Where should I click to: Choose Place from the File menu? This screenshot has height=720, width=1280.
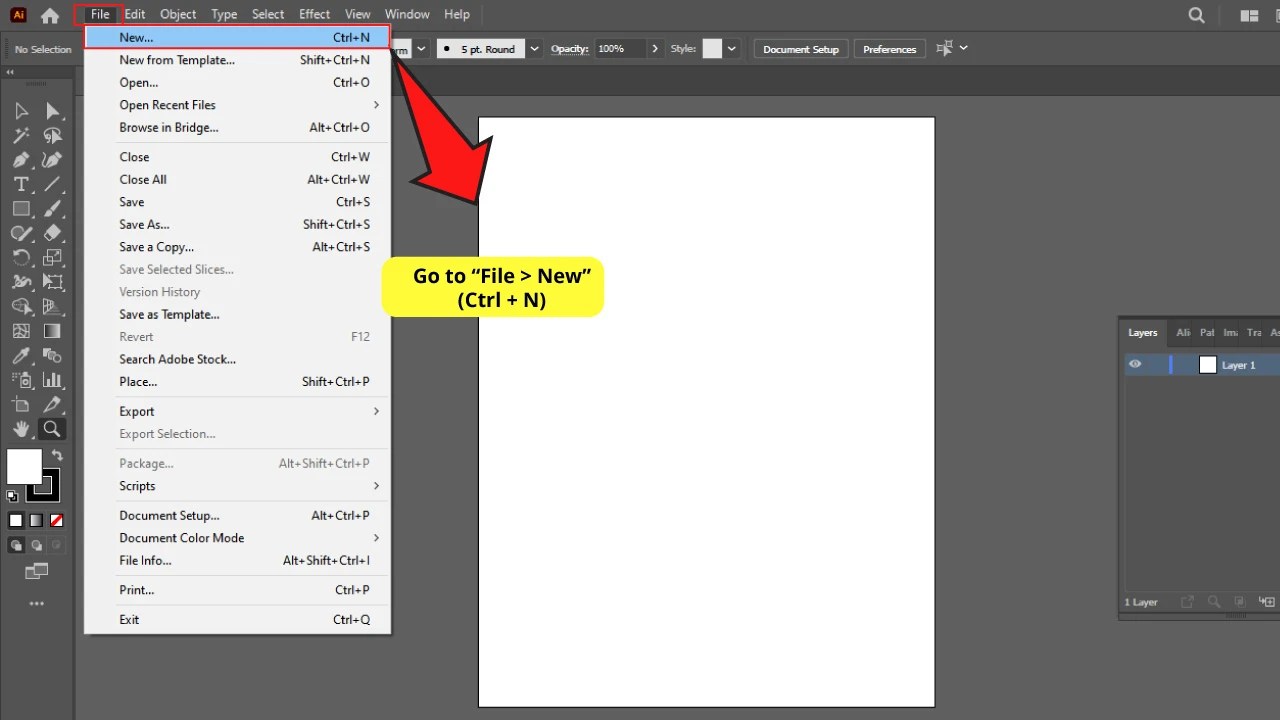point(138,382)
